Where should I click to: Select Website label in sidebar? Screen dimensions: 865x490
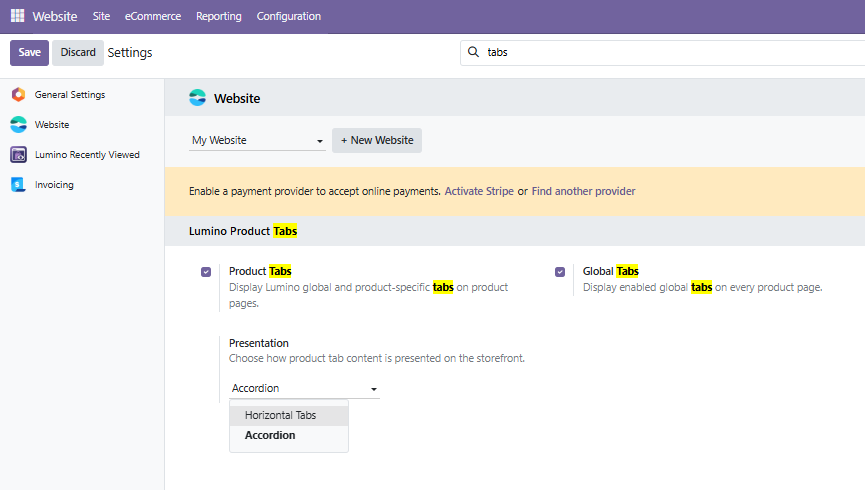[52, 125]
